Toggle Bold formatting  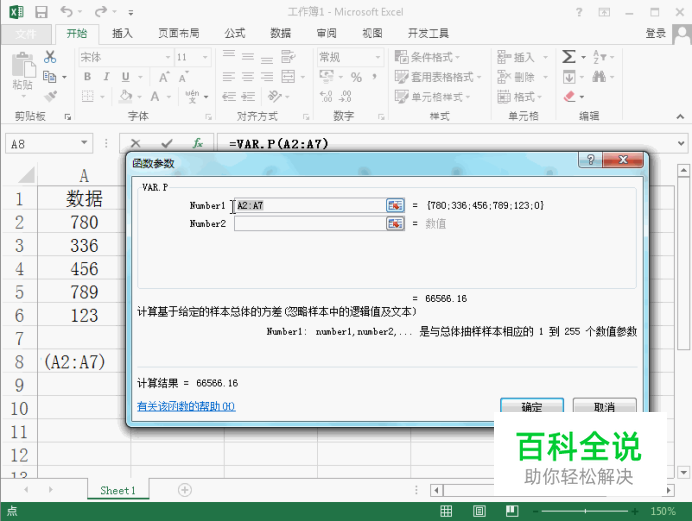[x=87, y=77]
